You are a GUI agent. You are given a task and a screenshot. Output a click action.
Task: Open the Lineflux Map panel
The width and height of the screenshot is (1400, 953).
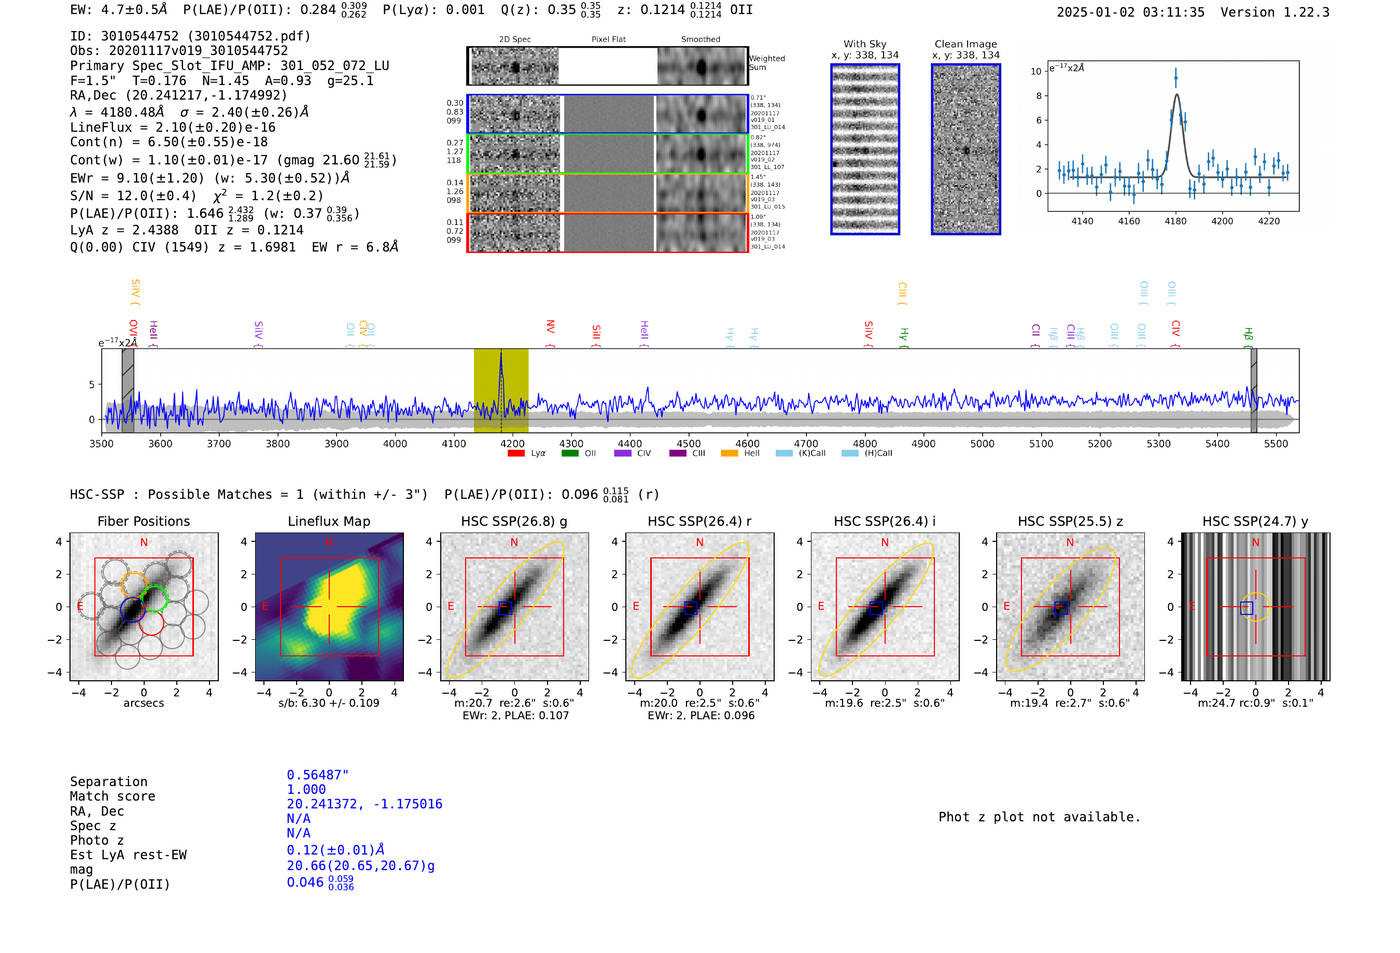329,607
